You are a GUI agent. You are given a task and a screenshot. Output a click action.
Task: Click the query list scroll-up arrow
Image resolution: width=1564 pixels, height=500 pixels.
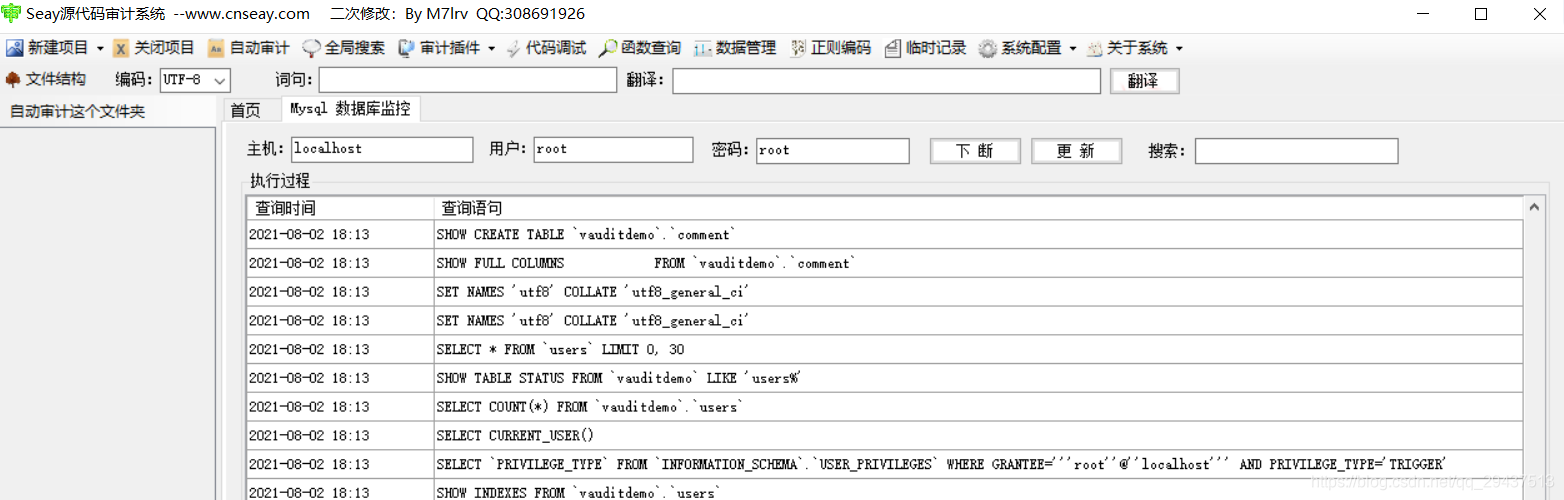coord(1534,206)
